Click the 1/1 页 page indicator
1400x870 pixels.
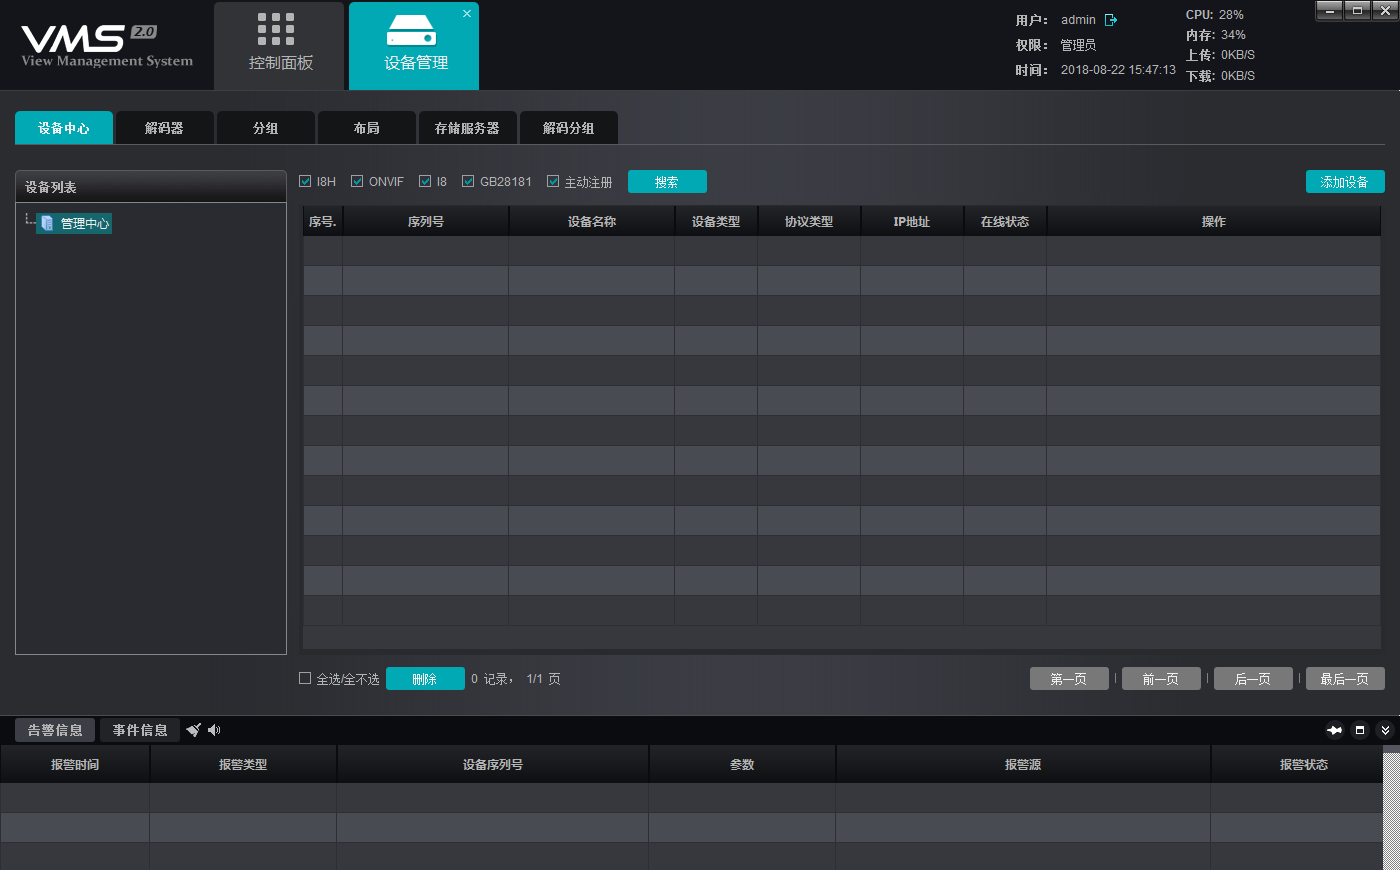pyautogui.click(x=543, y=679)
